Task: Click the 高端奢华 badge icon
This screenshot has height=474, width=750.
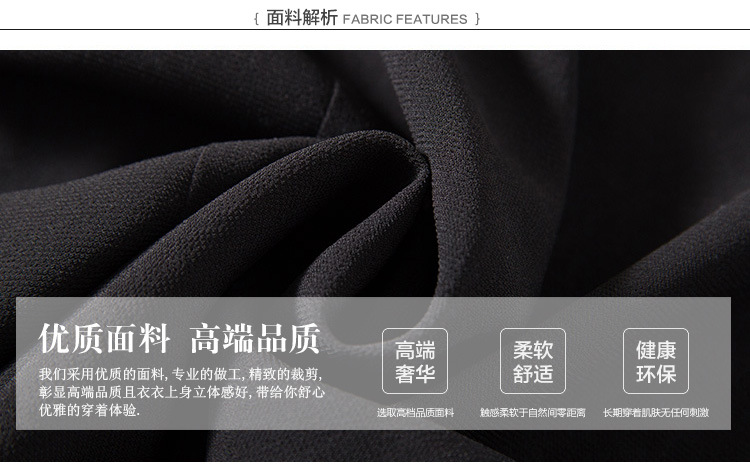Action: pos(415,361)
